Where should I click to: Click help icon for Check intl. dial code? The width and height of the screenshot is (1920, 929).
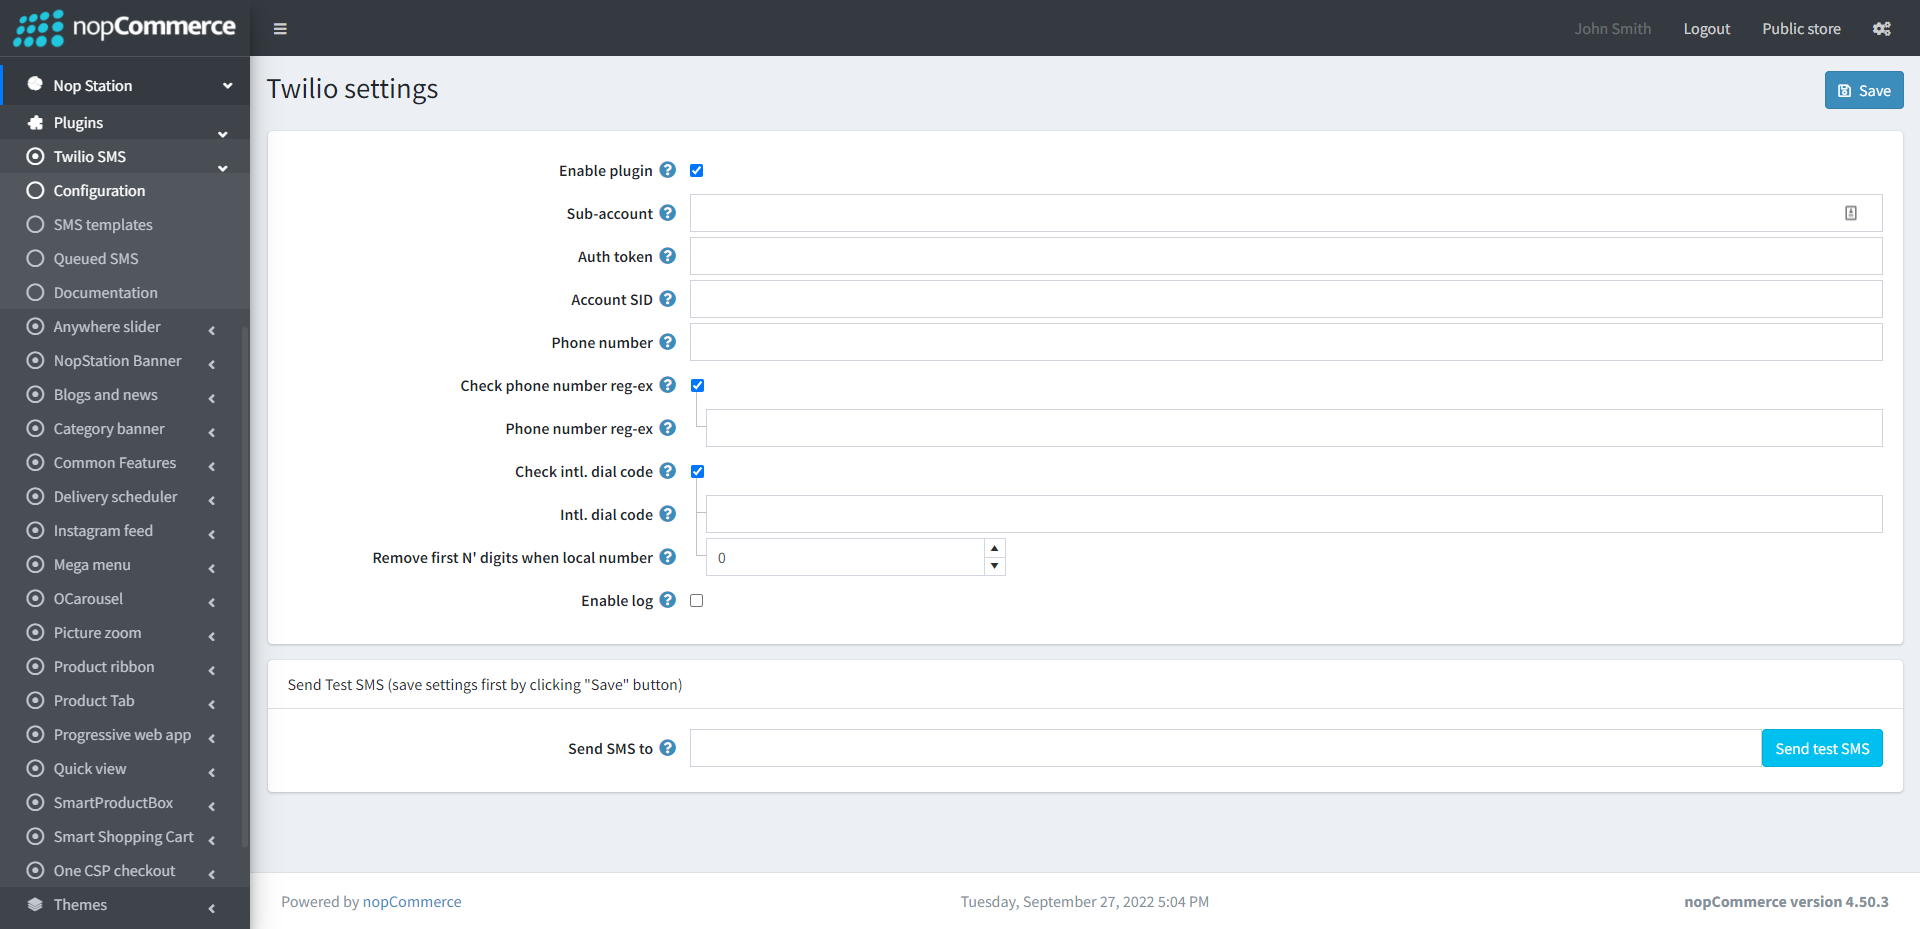coord(668,471)
